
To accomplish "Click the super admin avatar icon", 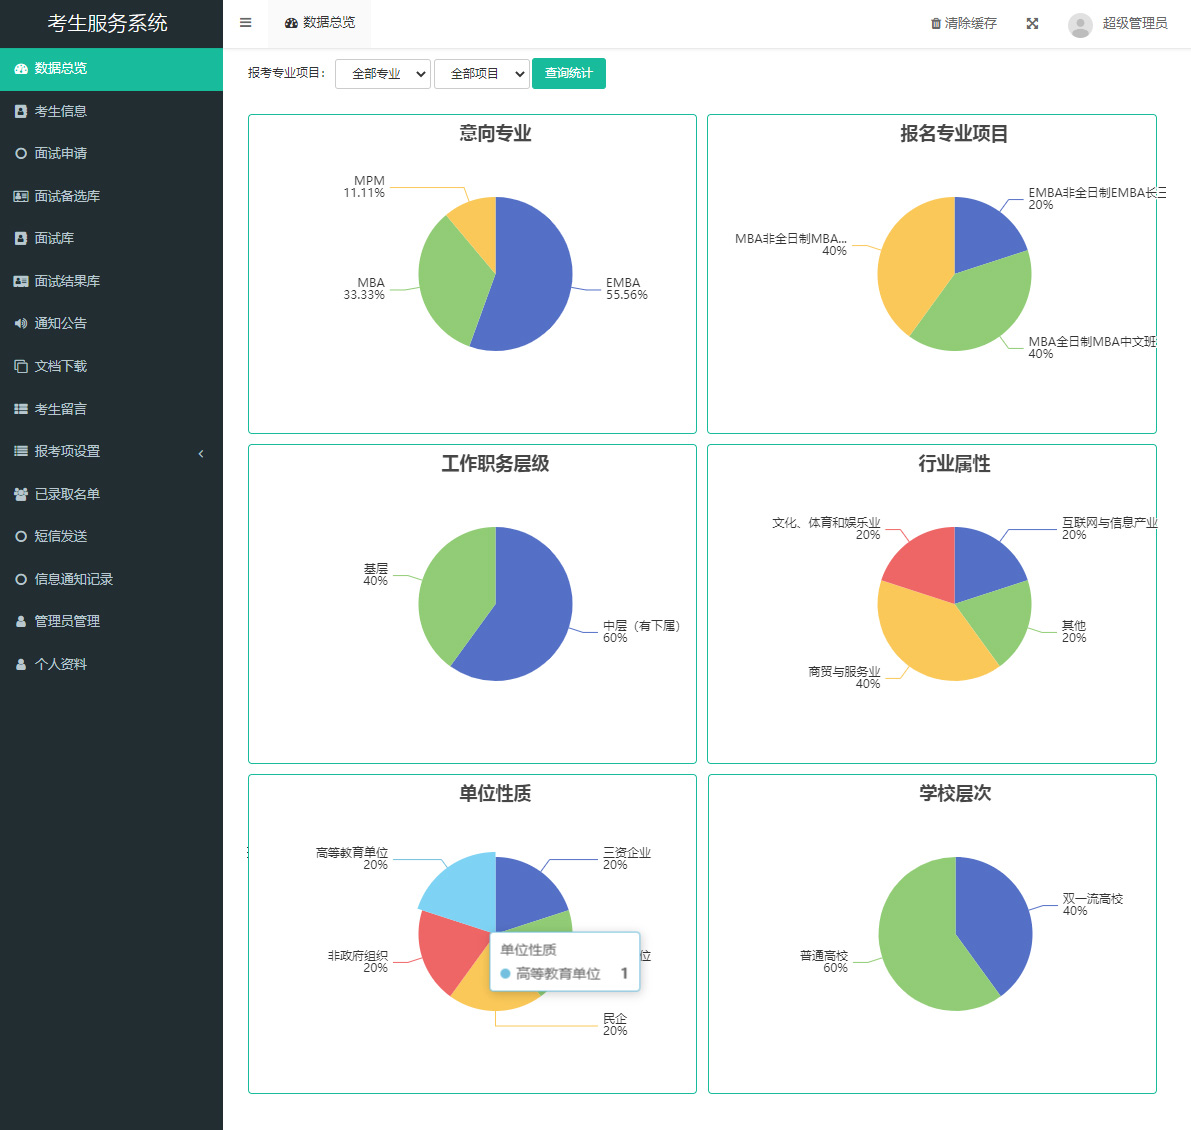I will click(x=1080, y=24).
